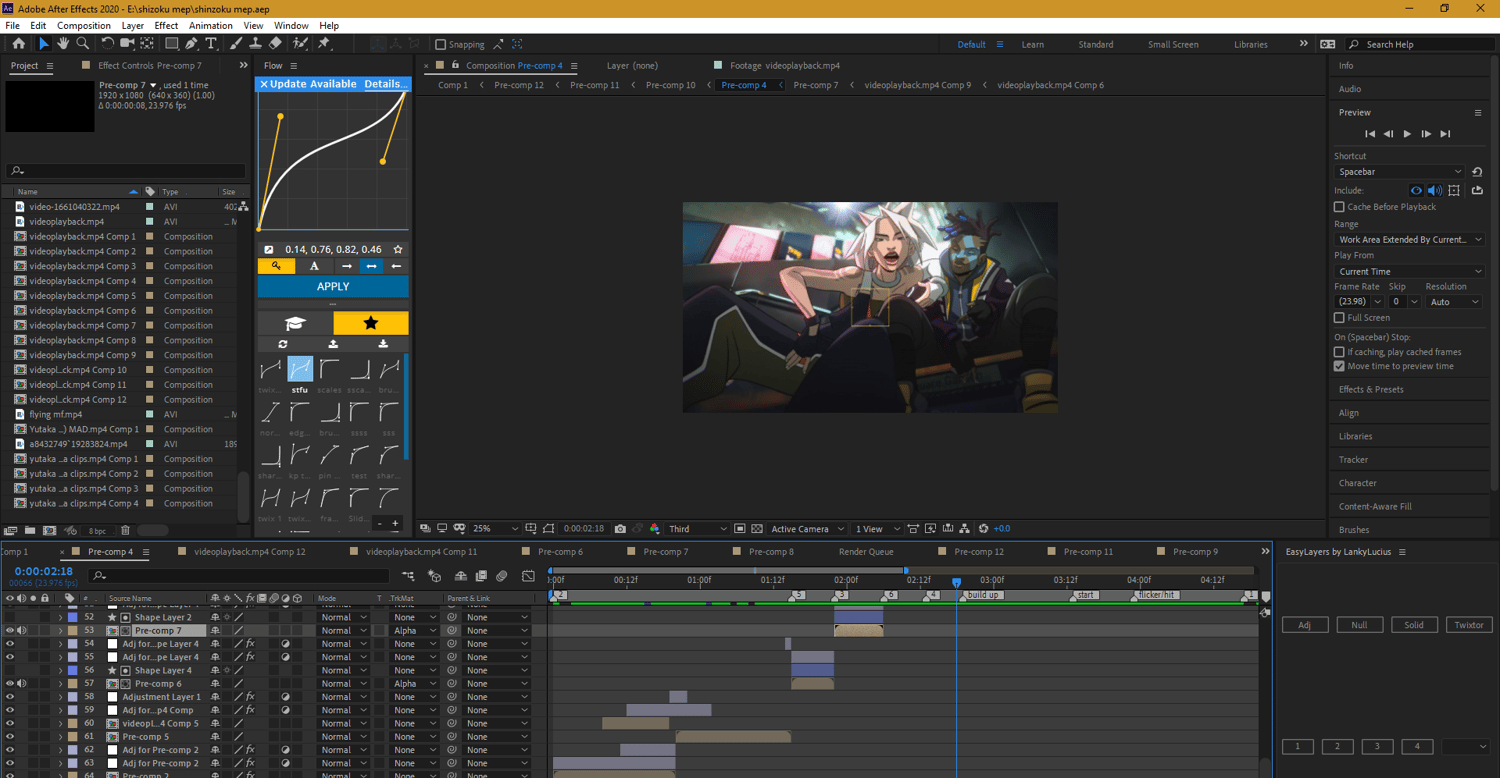Viewport: 1500px width, 778px height.
Task: Open the Active Camera dropdown
Action: (807, 529)
